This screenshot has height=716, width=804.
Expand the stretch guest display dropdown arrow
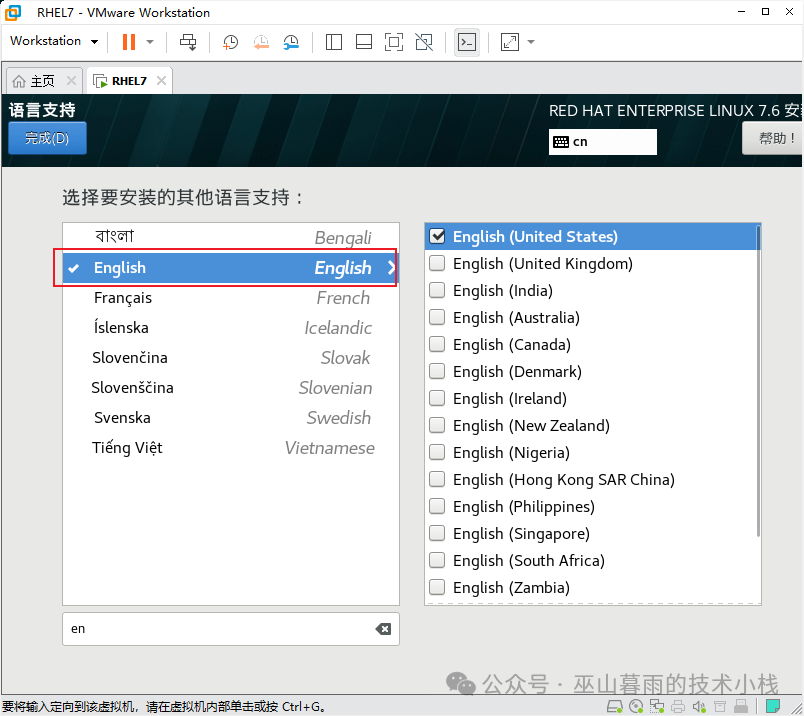click(x=531, y=42)
